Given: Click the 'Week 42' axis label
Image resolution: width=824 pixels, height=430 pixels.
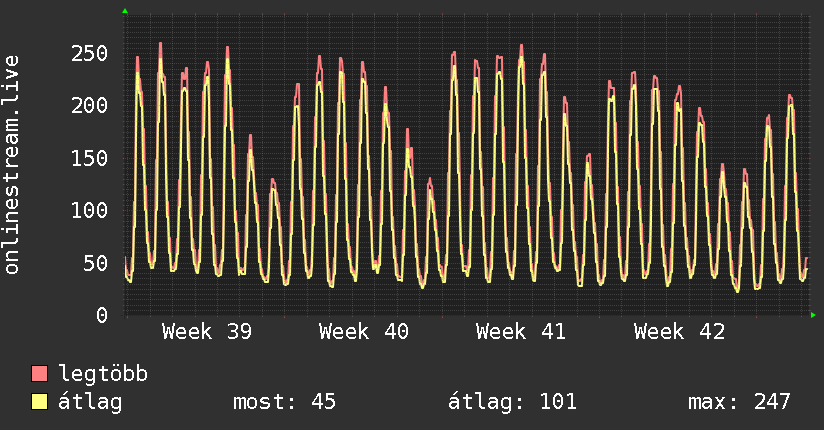Looking at the screenshot, I should [x=679, y=332].
